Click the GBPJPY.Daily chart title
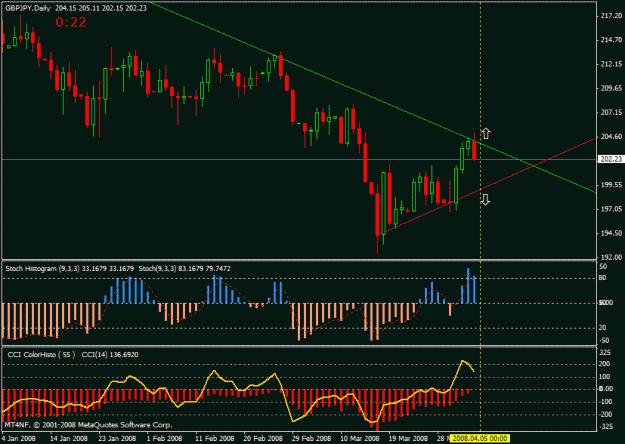The image size is (625, 444). (x=28, y=8)
